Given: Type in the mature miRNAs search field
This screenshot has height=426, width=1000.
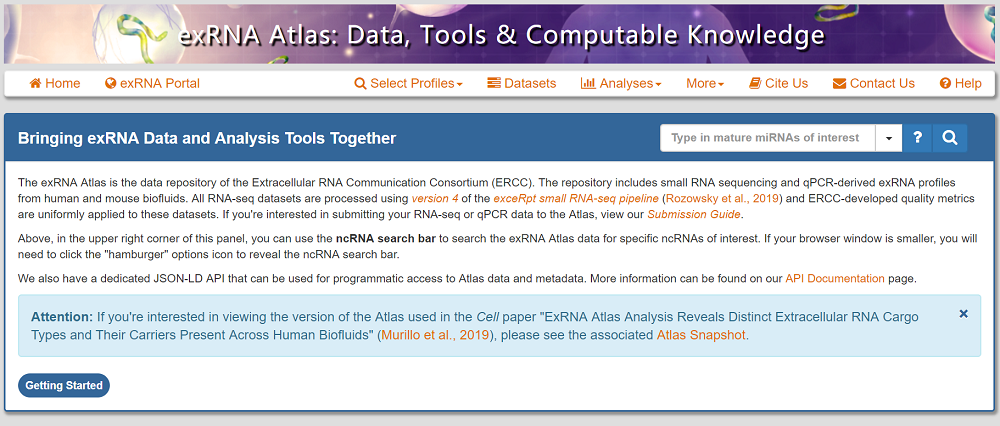Looking at the screenshot, I should [x=766, y=138].
